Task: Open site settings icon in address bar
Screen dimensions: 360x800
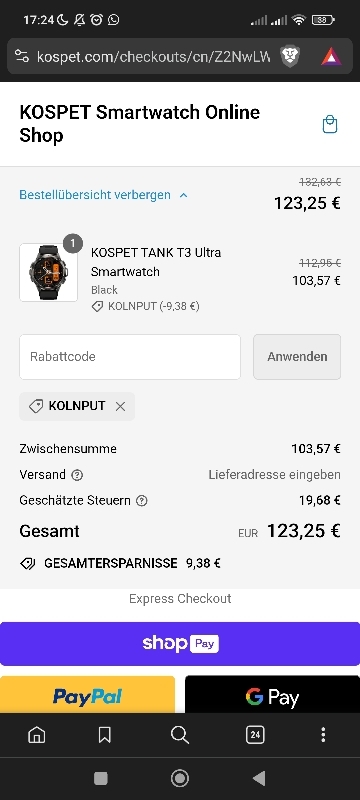Action: coord(22,56)
